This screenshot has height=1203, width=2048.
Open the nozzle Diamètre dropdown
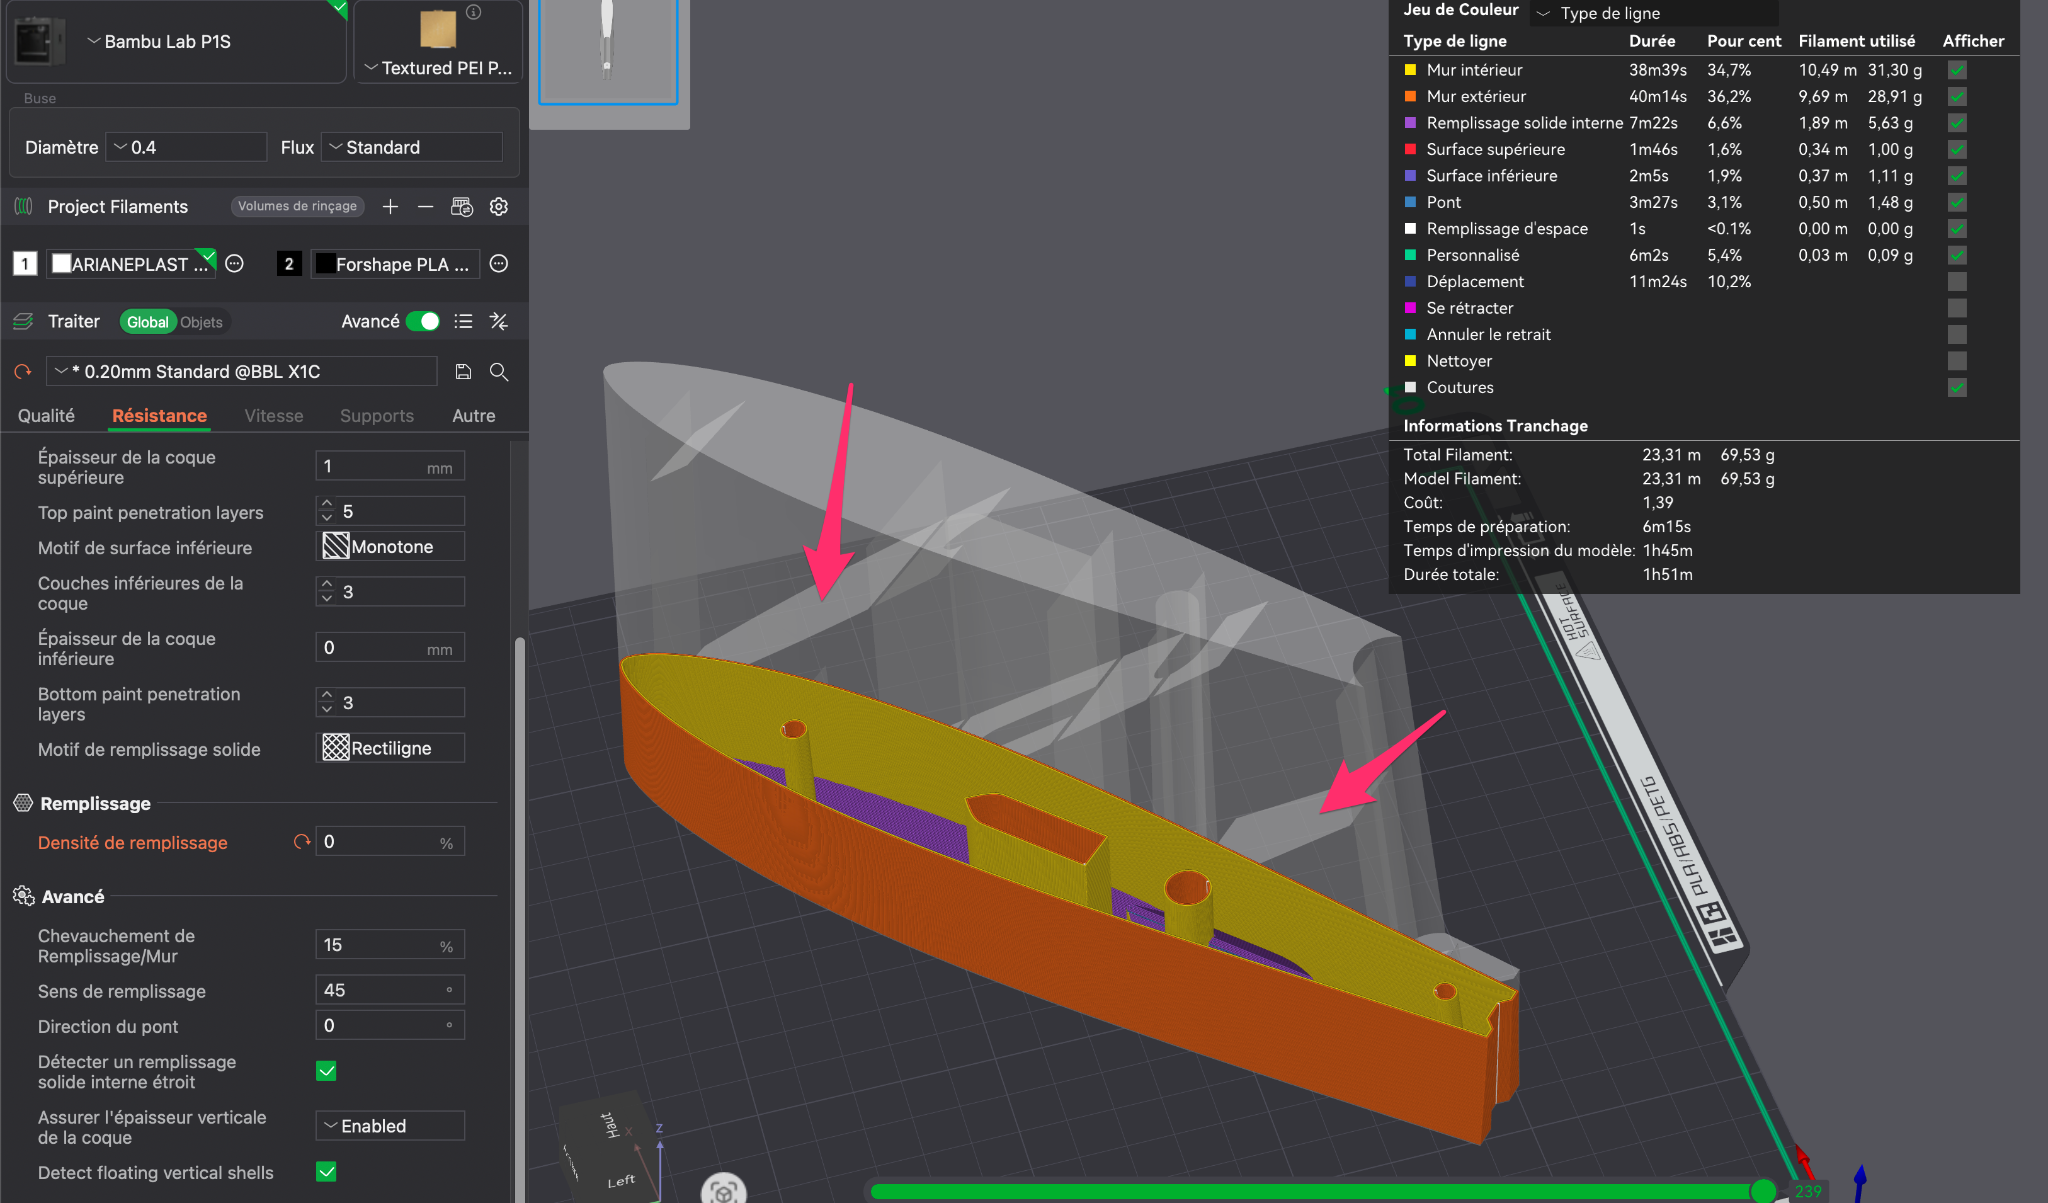pos(187,147)
